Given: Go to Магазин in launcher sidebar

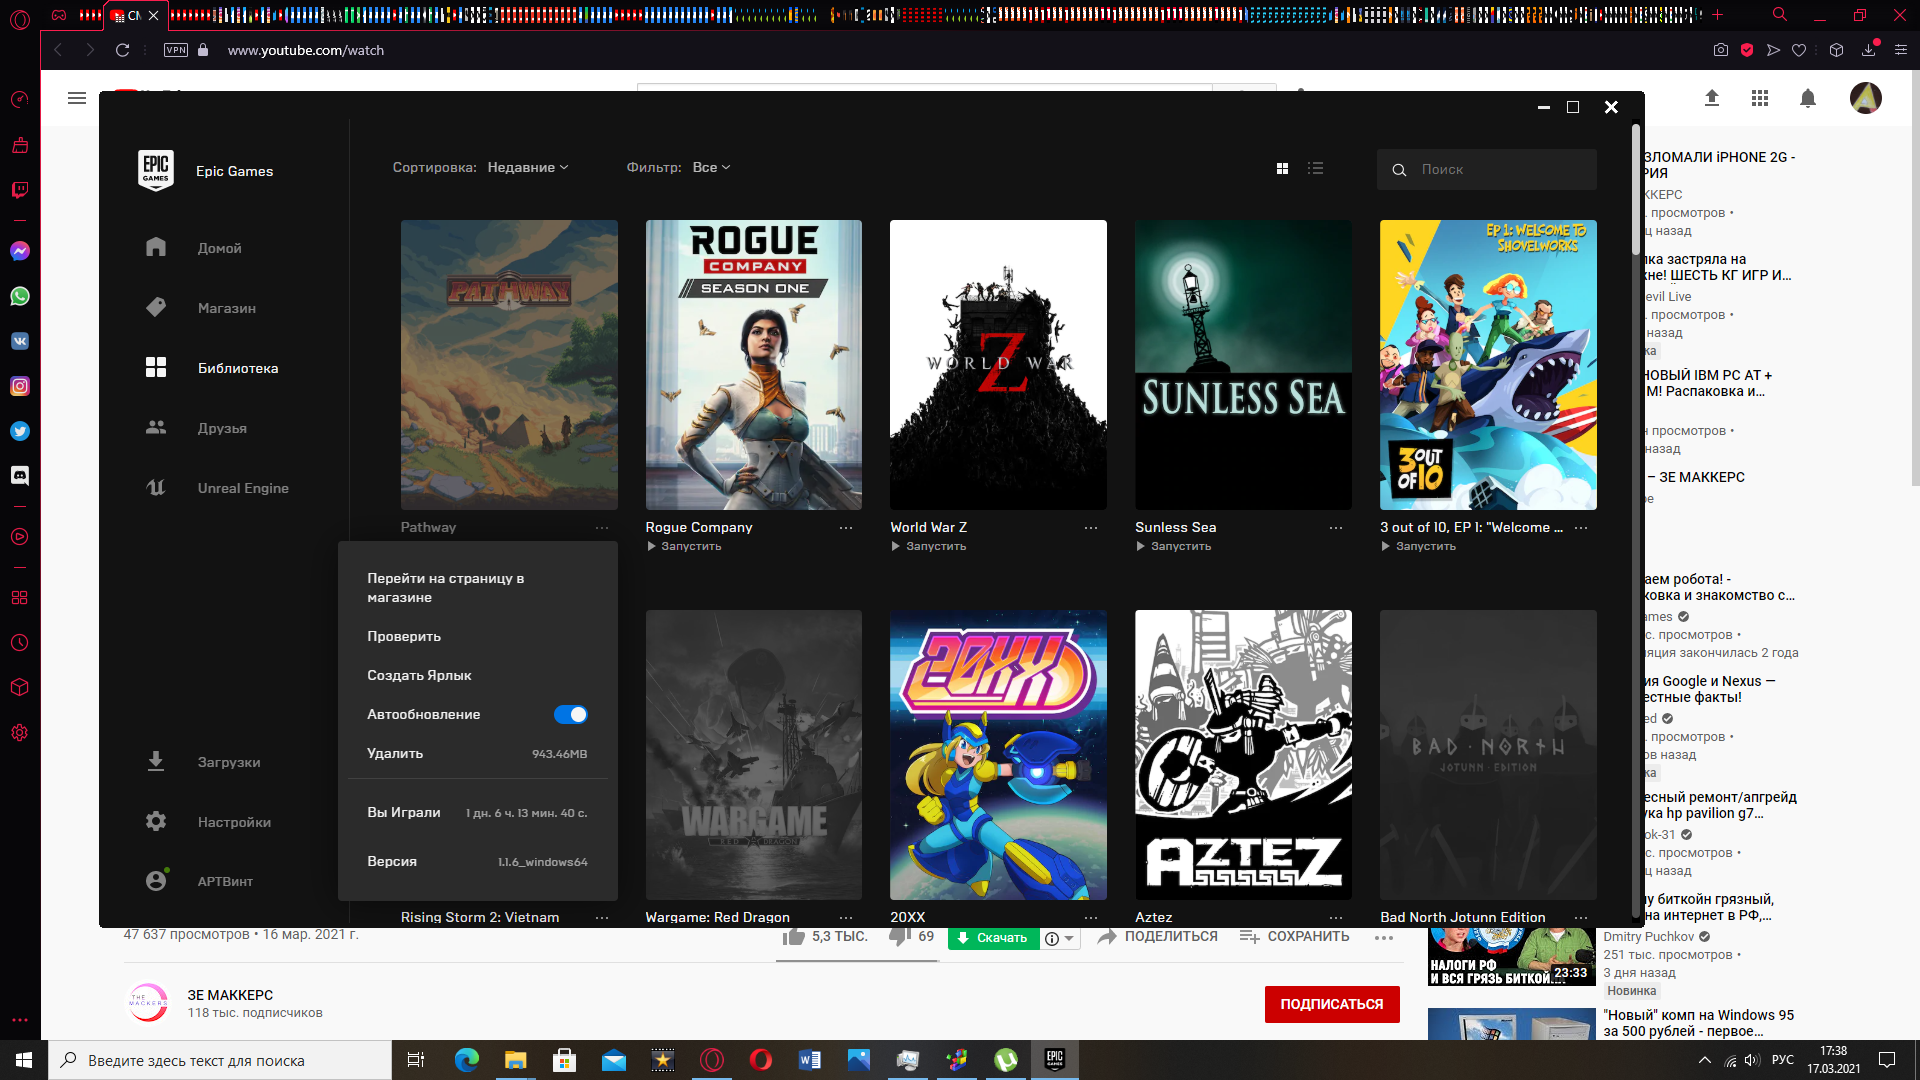Looking at the screenshot, I should tap(226, 308).
